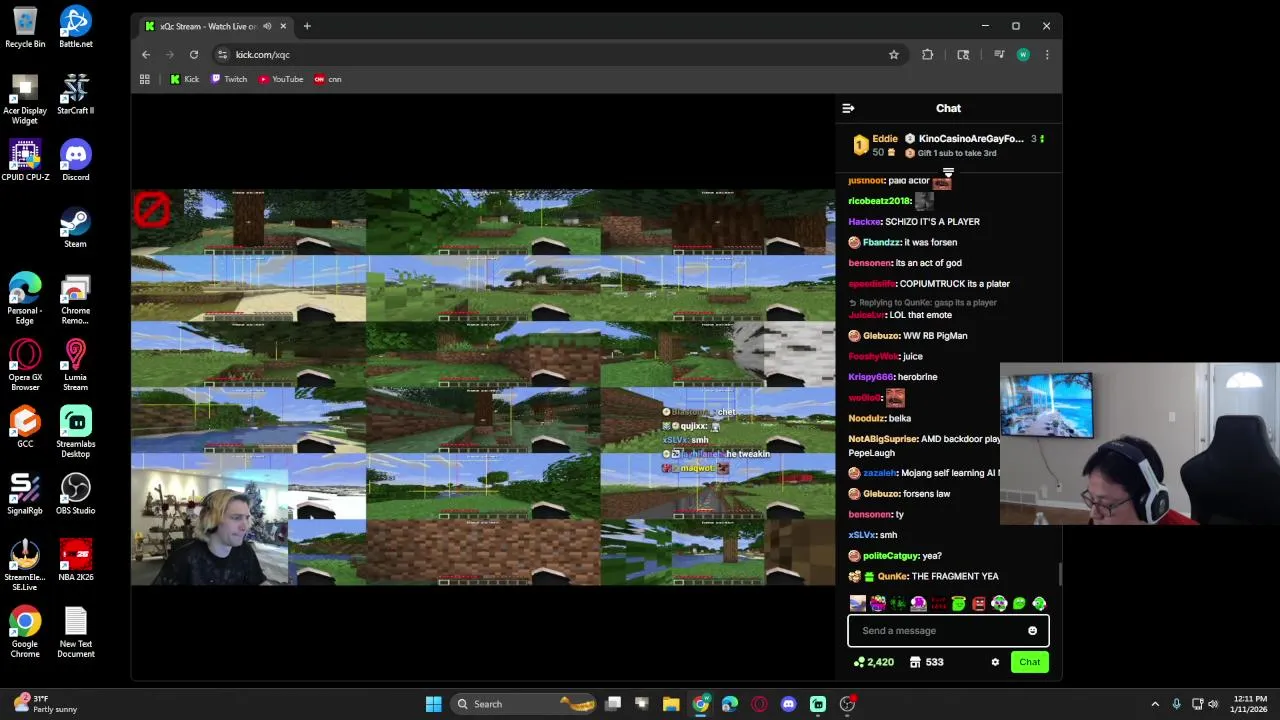Click username NotABigSuprise in chat
The image size is (1280, 720).
tap(883, 439)
